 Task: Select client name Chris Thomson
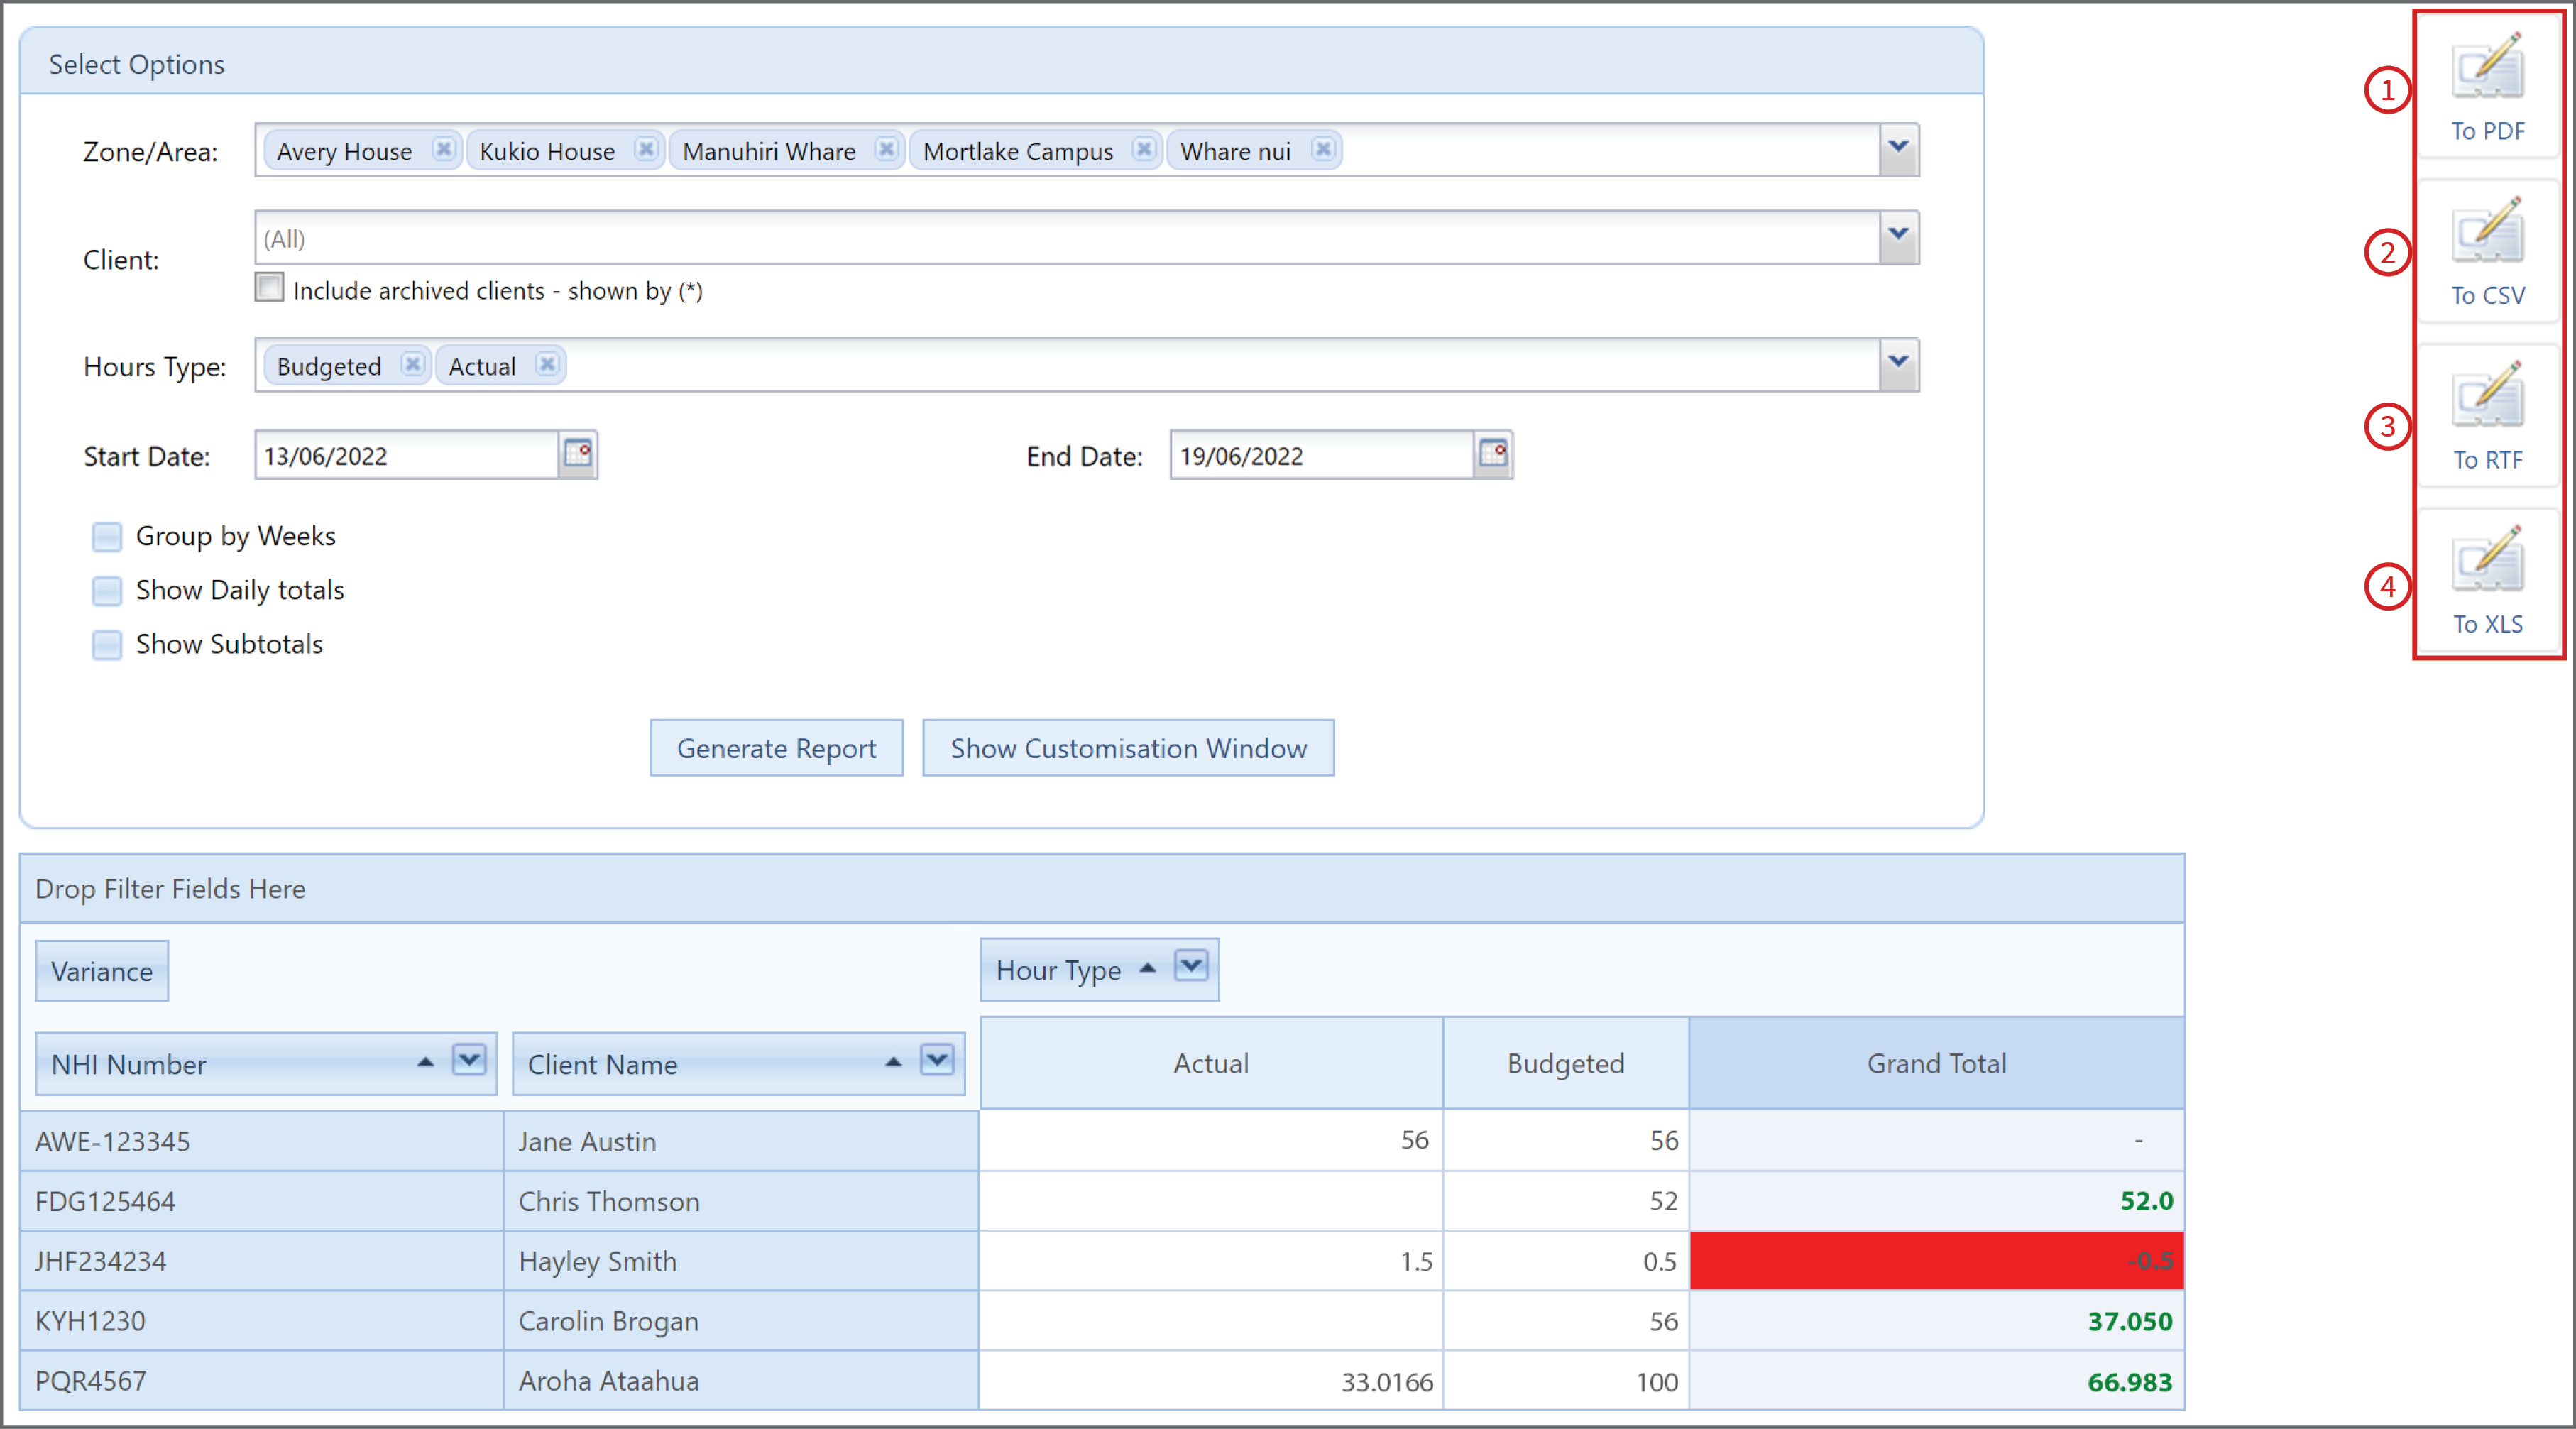tap(741, 1201)
